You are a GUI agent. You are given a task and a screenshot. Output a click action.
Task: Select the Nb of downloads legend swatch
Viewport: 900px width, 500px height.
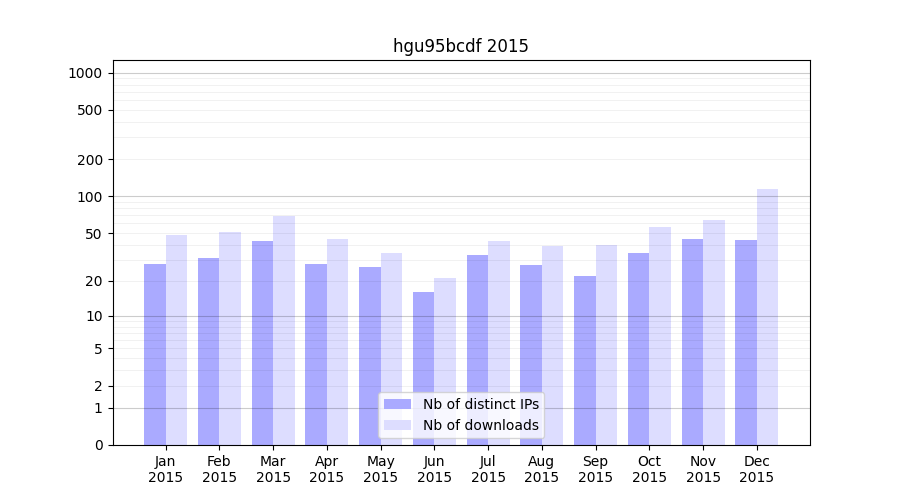point(397,425)
